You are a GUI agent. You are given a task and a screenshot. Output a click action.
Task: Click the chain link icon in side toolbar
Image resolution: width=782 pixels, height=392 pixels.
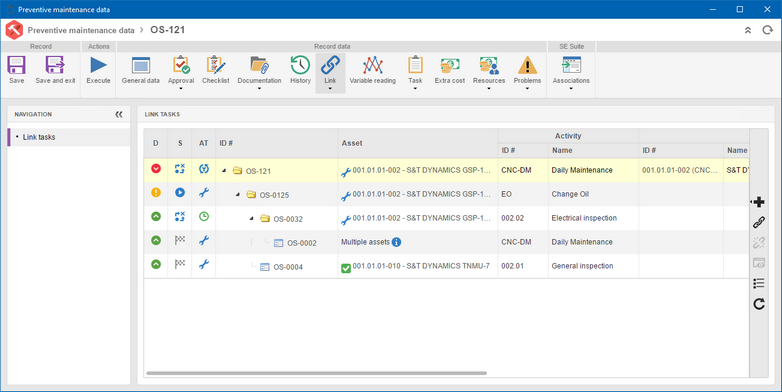759,222
